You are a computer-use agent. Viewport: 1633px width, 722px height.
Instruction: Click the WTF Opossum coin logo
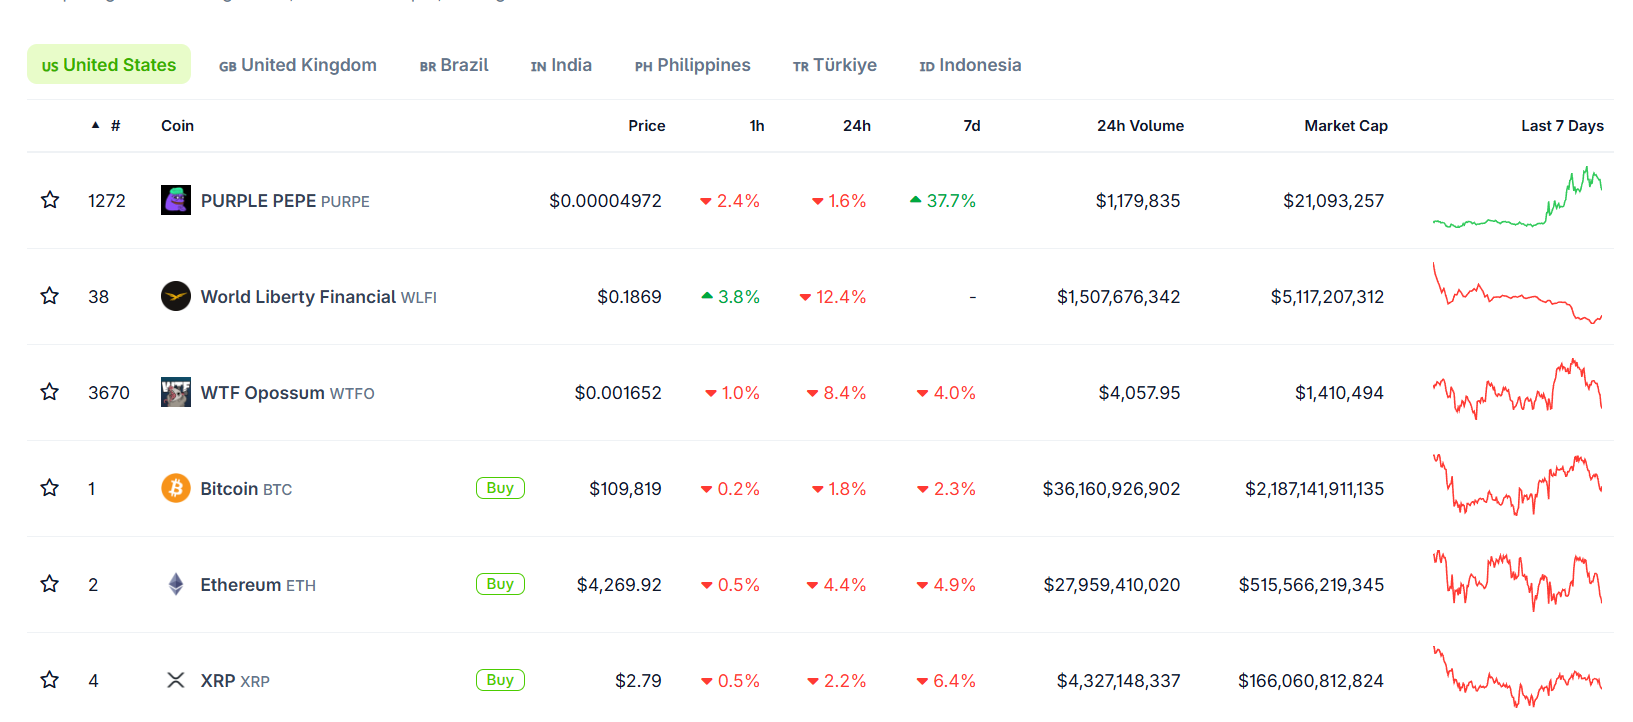coord(176,392)
